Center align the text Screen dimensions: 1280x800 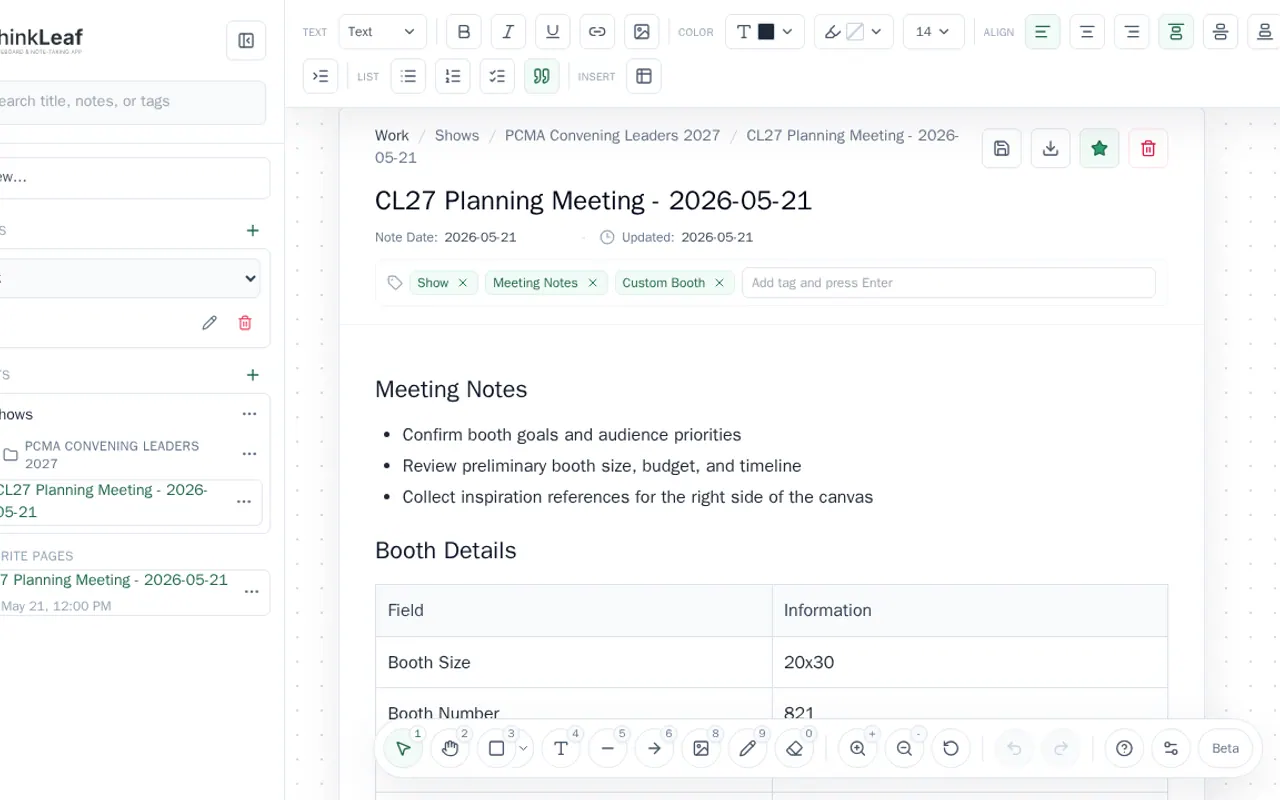click(1087, 32)
